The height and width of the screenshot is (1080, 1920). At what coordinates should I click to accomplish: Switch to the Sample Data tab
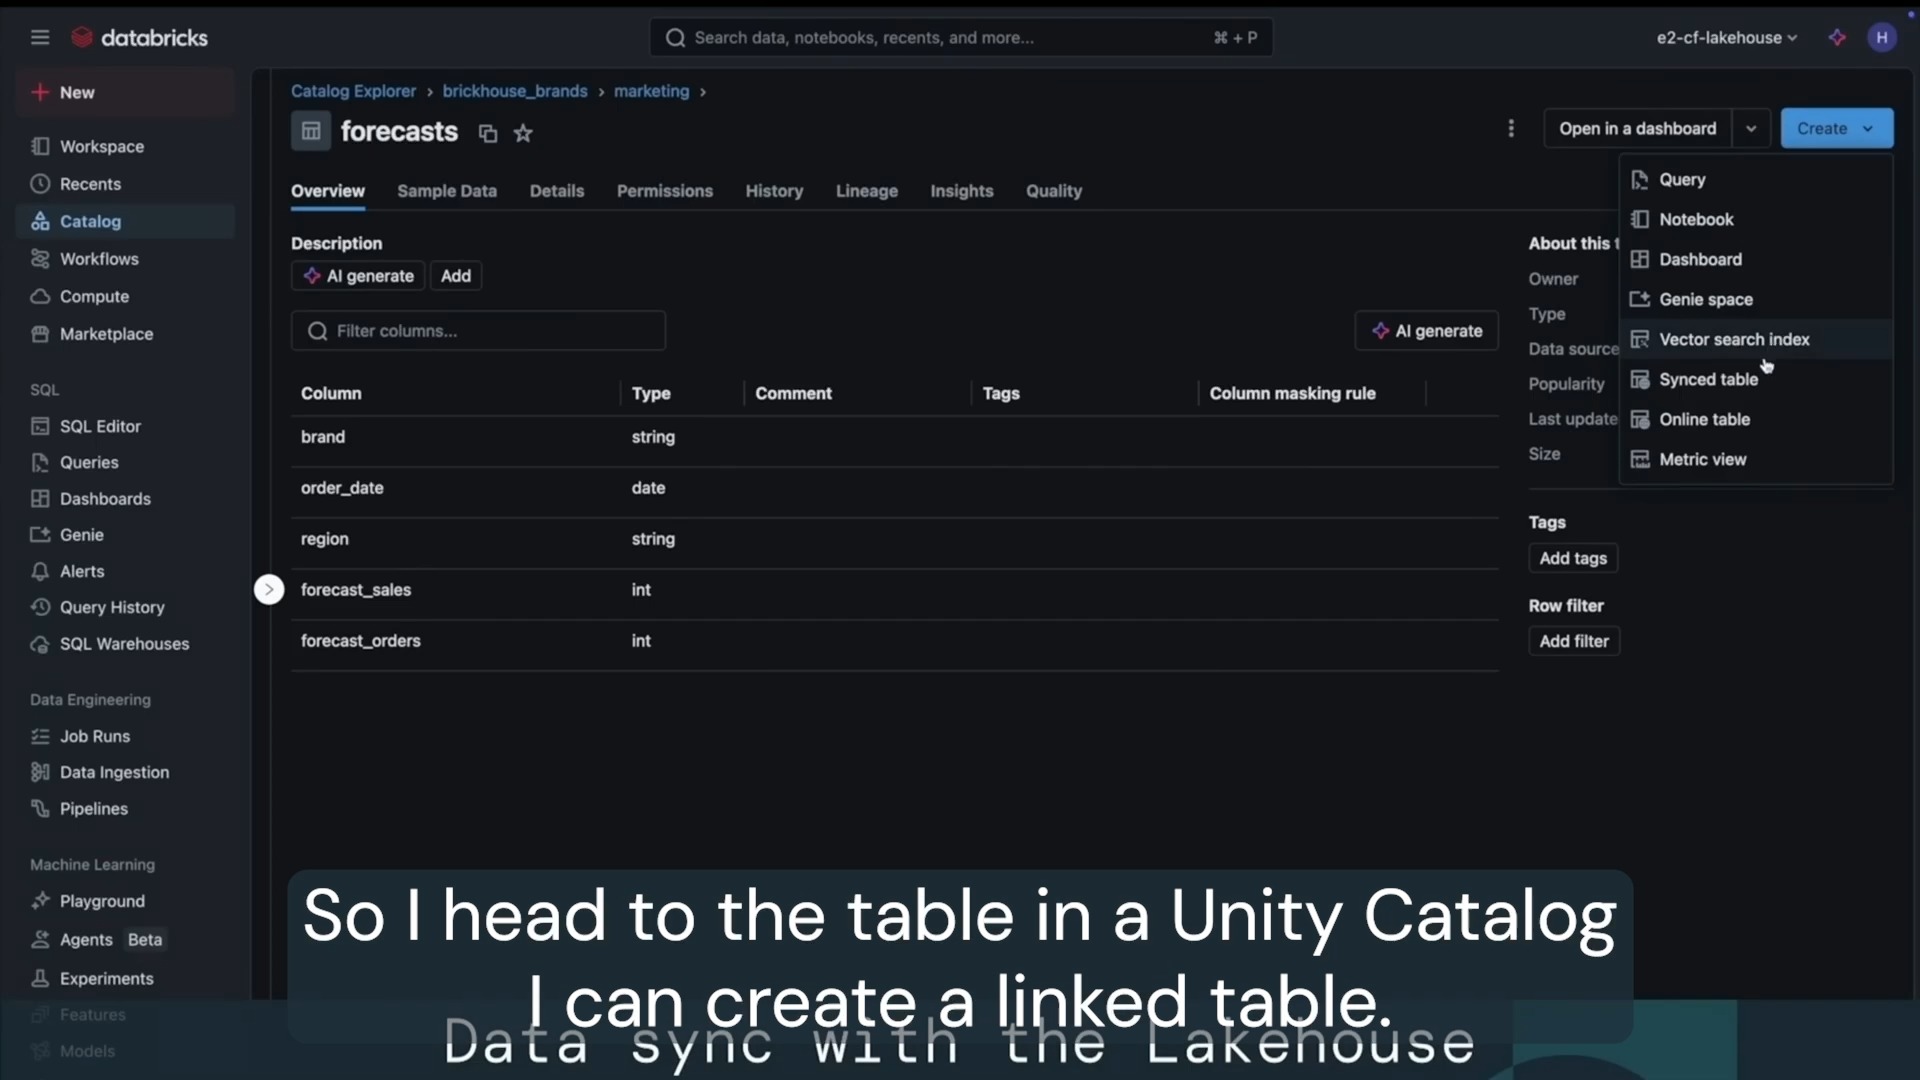(447, 191)
